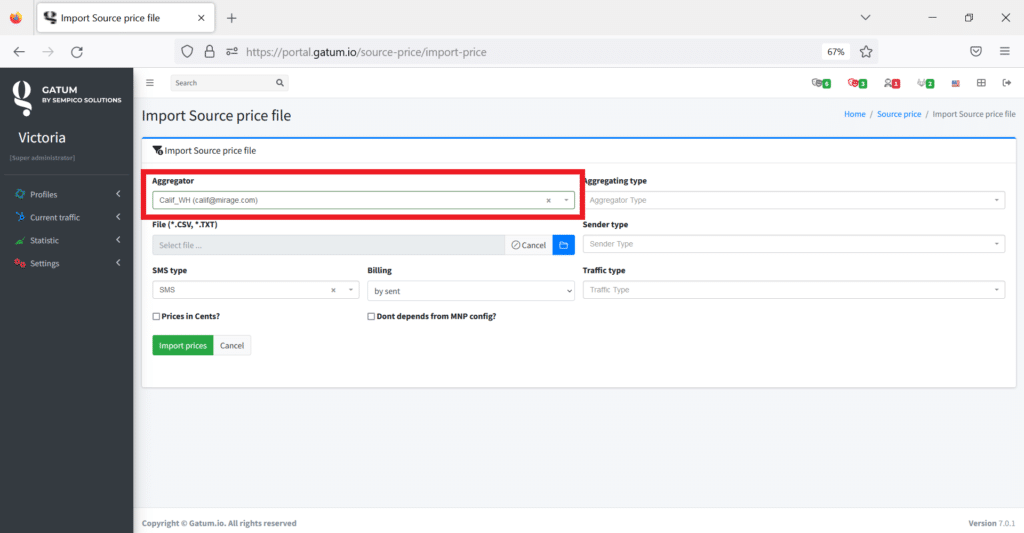Click the Source price breadcrumb link

(898, 115)
